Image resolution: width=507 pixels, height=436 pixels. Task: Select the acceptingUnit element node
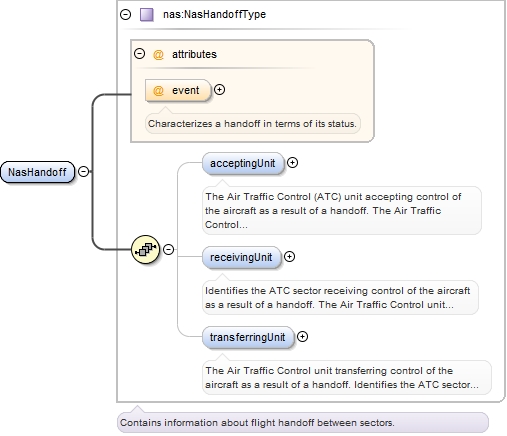coord(243,163)
